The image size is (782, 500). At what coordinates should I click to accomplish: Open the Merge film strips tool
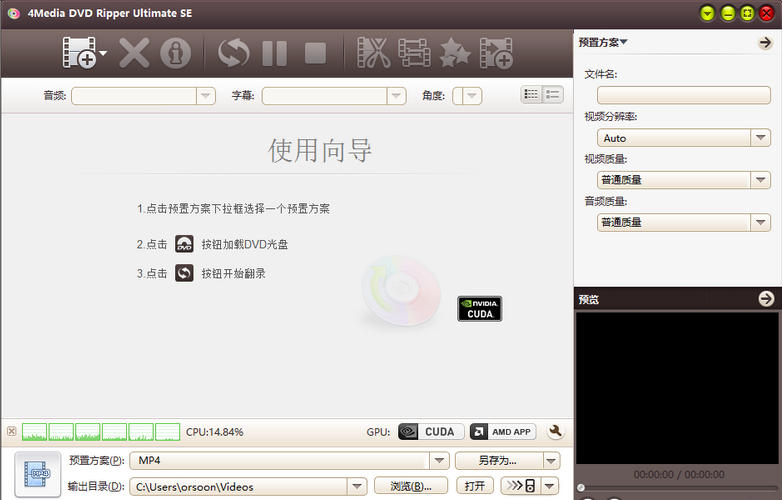tap(414, 53)
